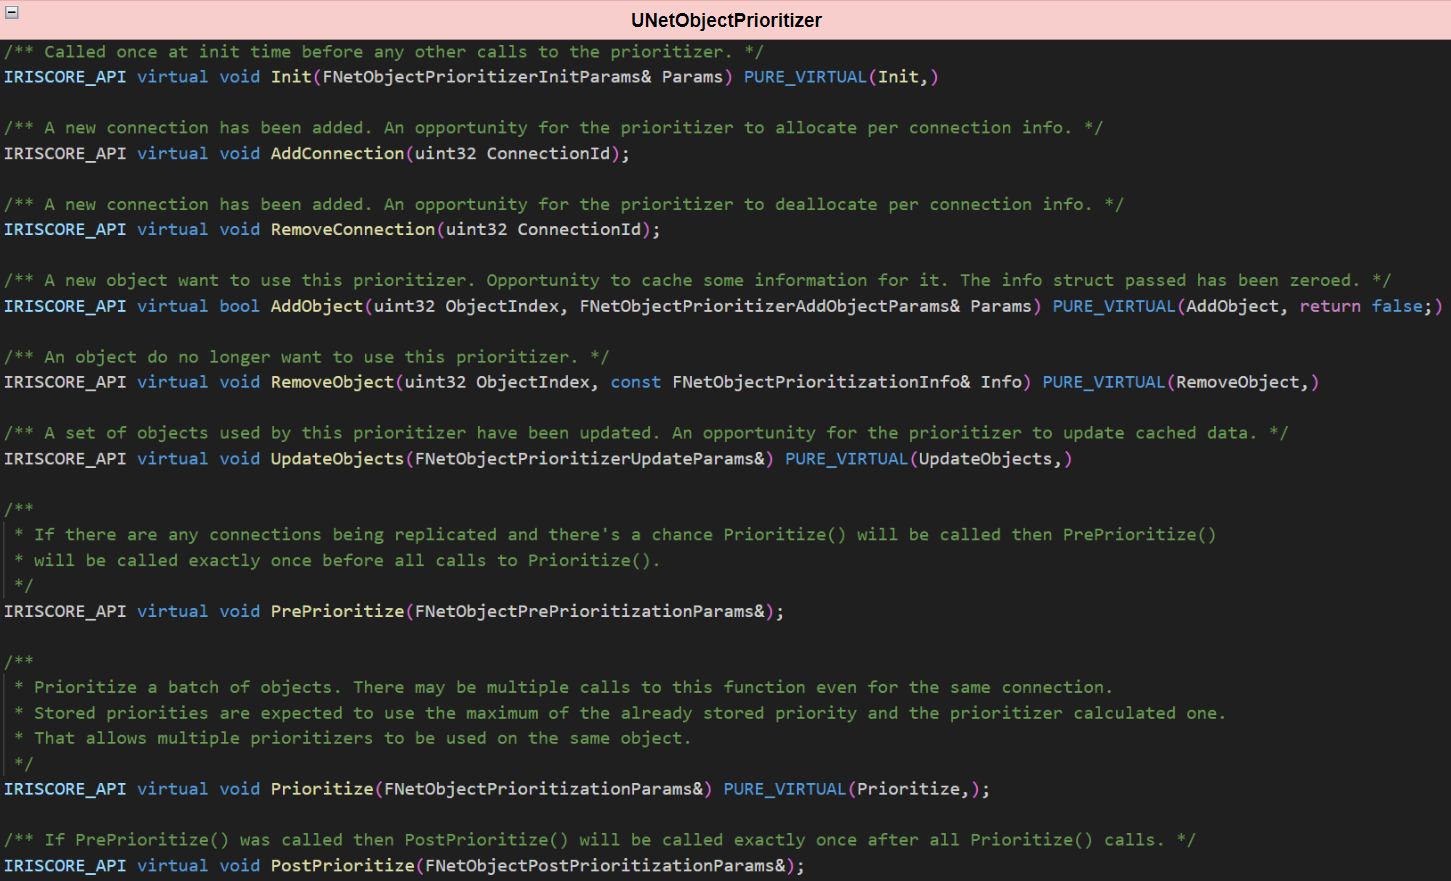Click the PrePrioritize function declaration name
The image size is (1451, 881).
point(337,611)
